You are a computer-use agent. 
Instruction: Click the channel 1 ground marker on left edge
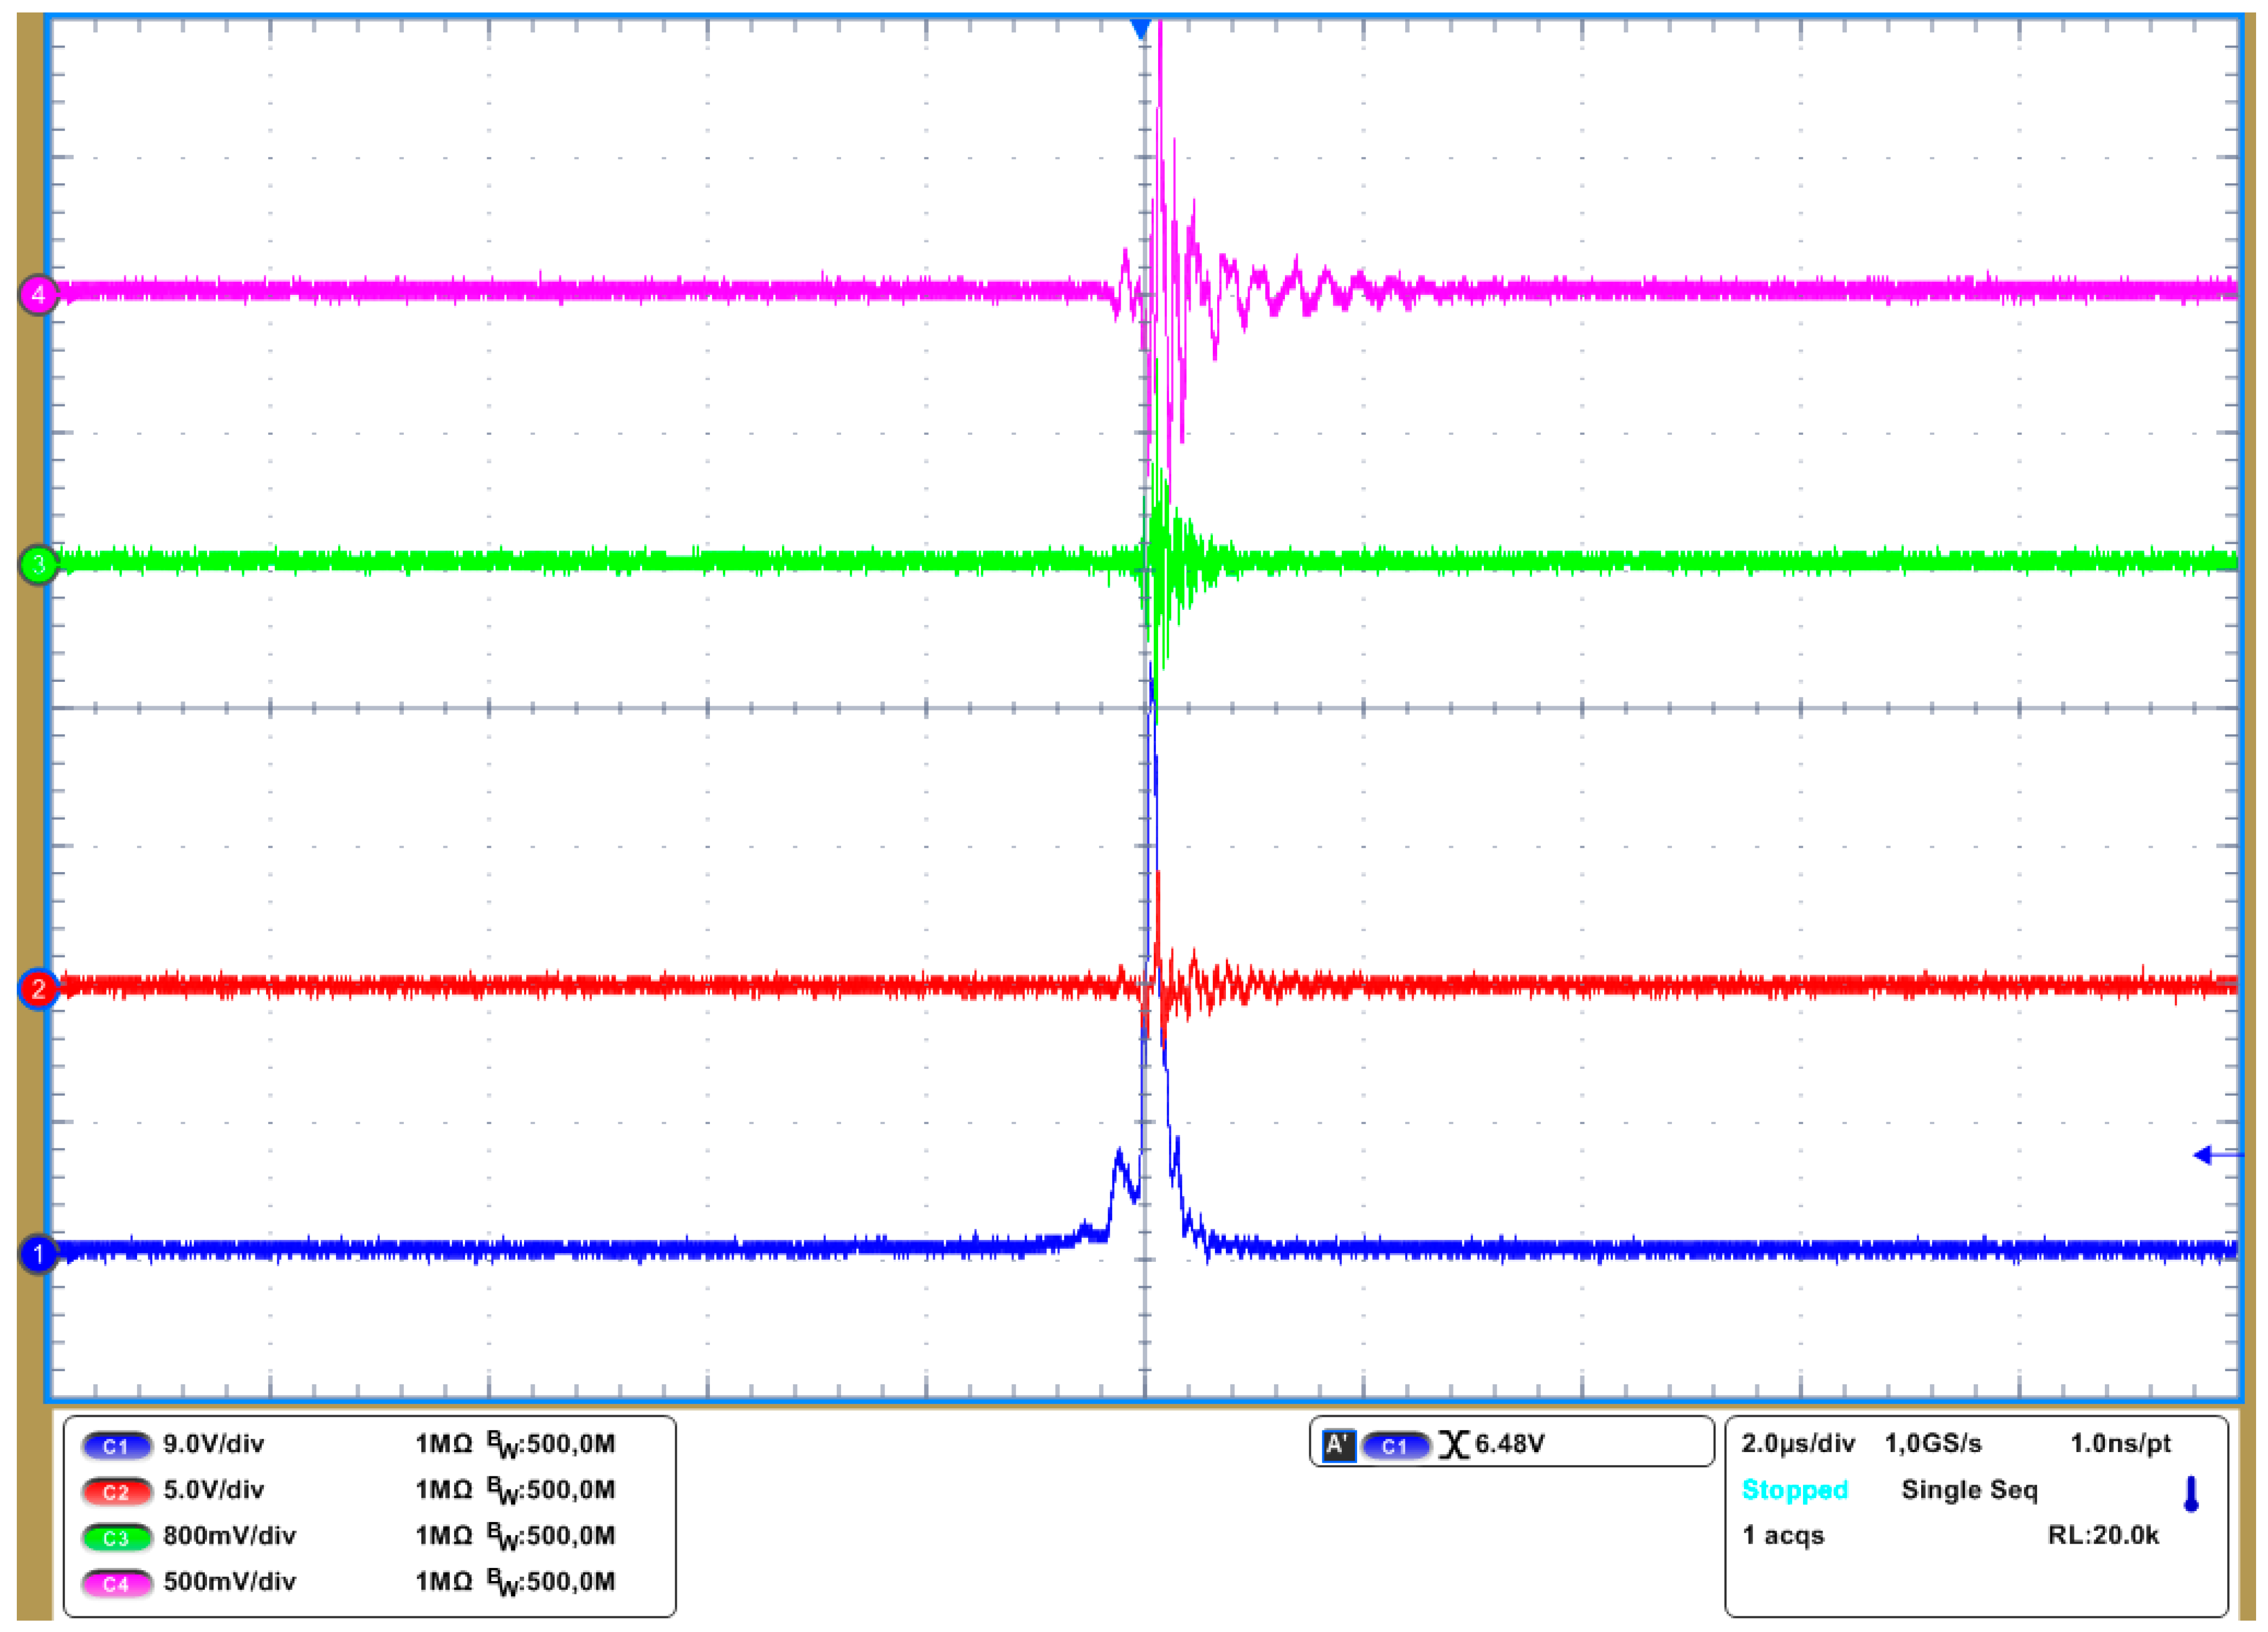click(38, 1253)
